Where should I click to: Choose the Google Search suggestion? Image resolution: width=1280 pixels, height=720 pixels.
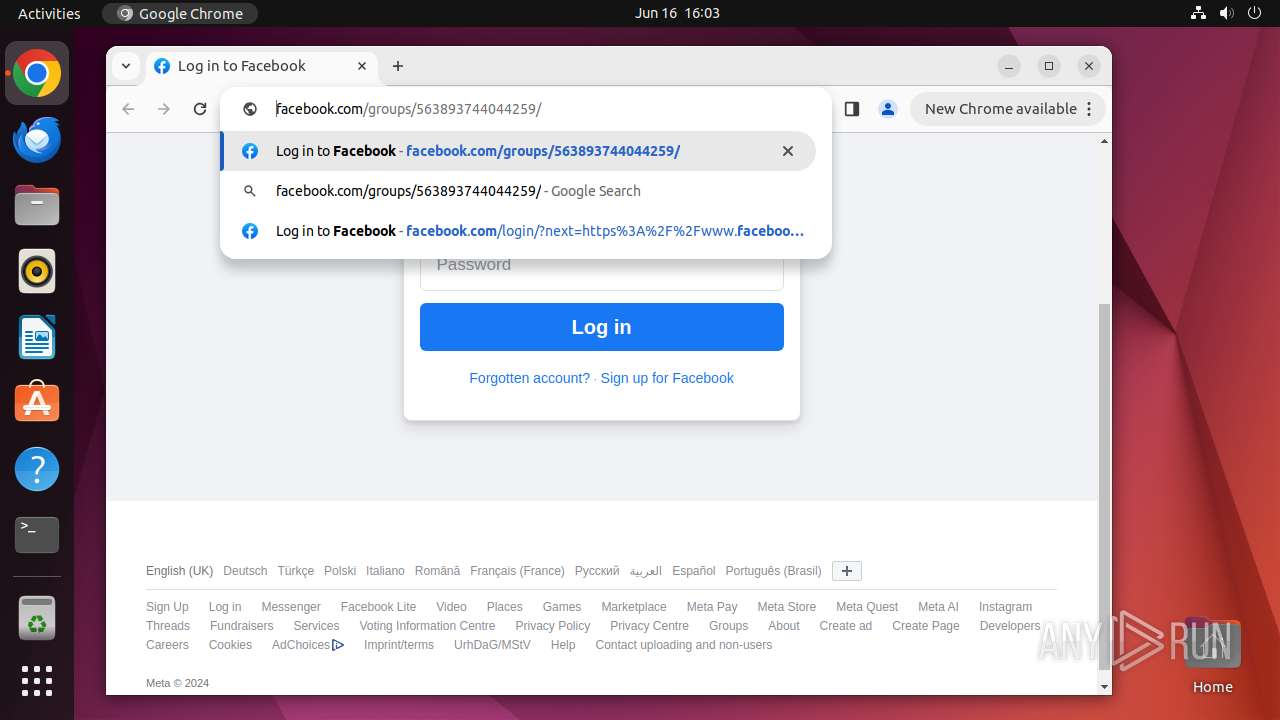pyautogui.click(x=518, y=191)
